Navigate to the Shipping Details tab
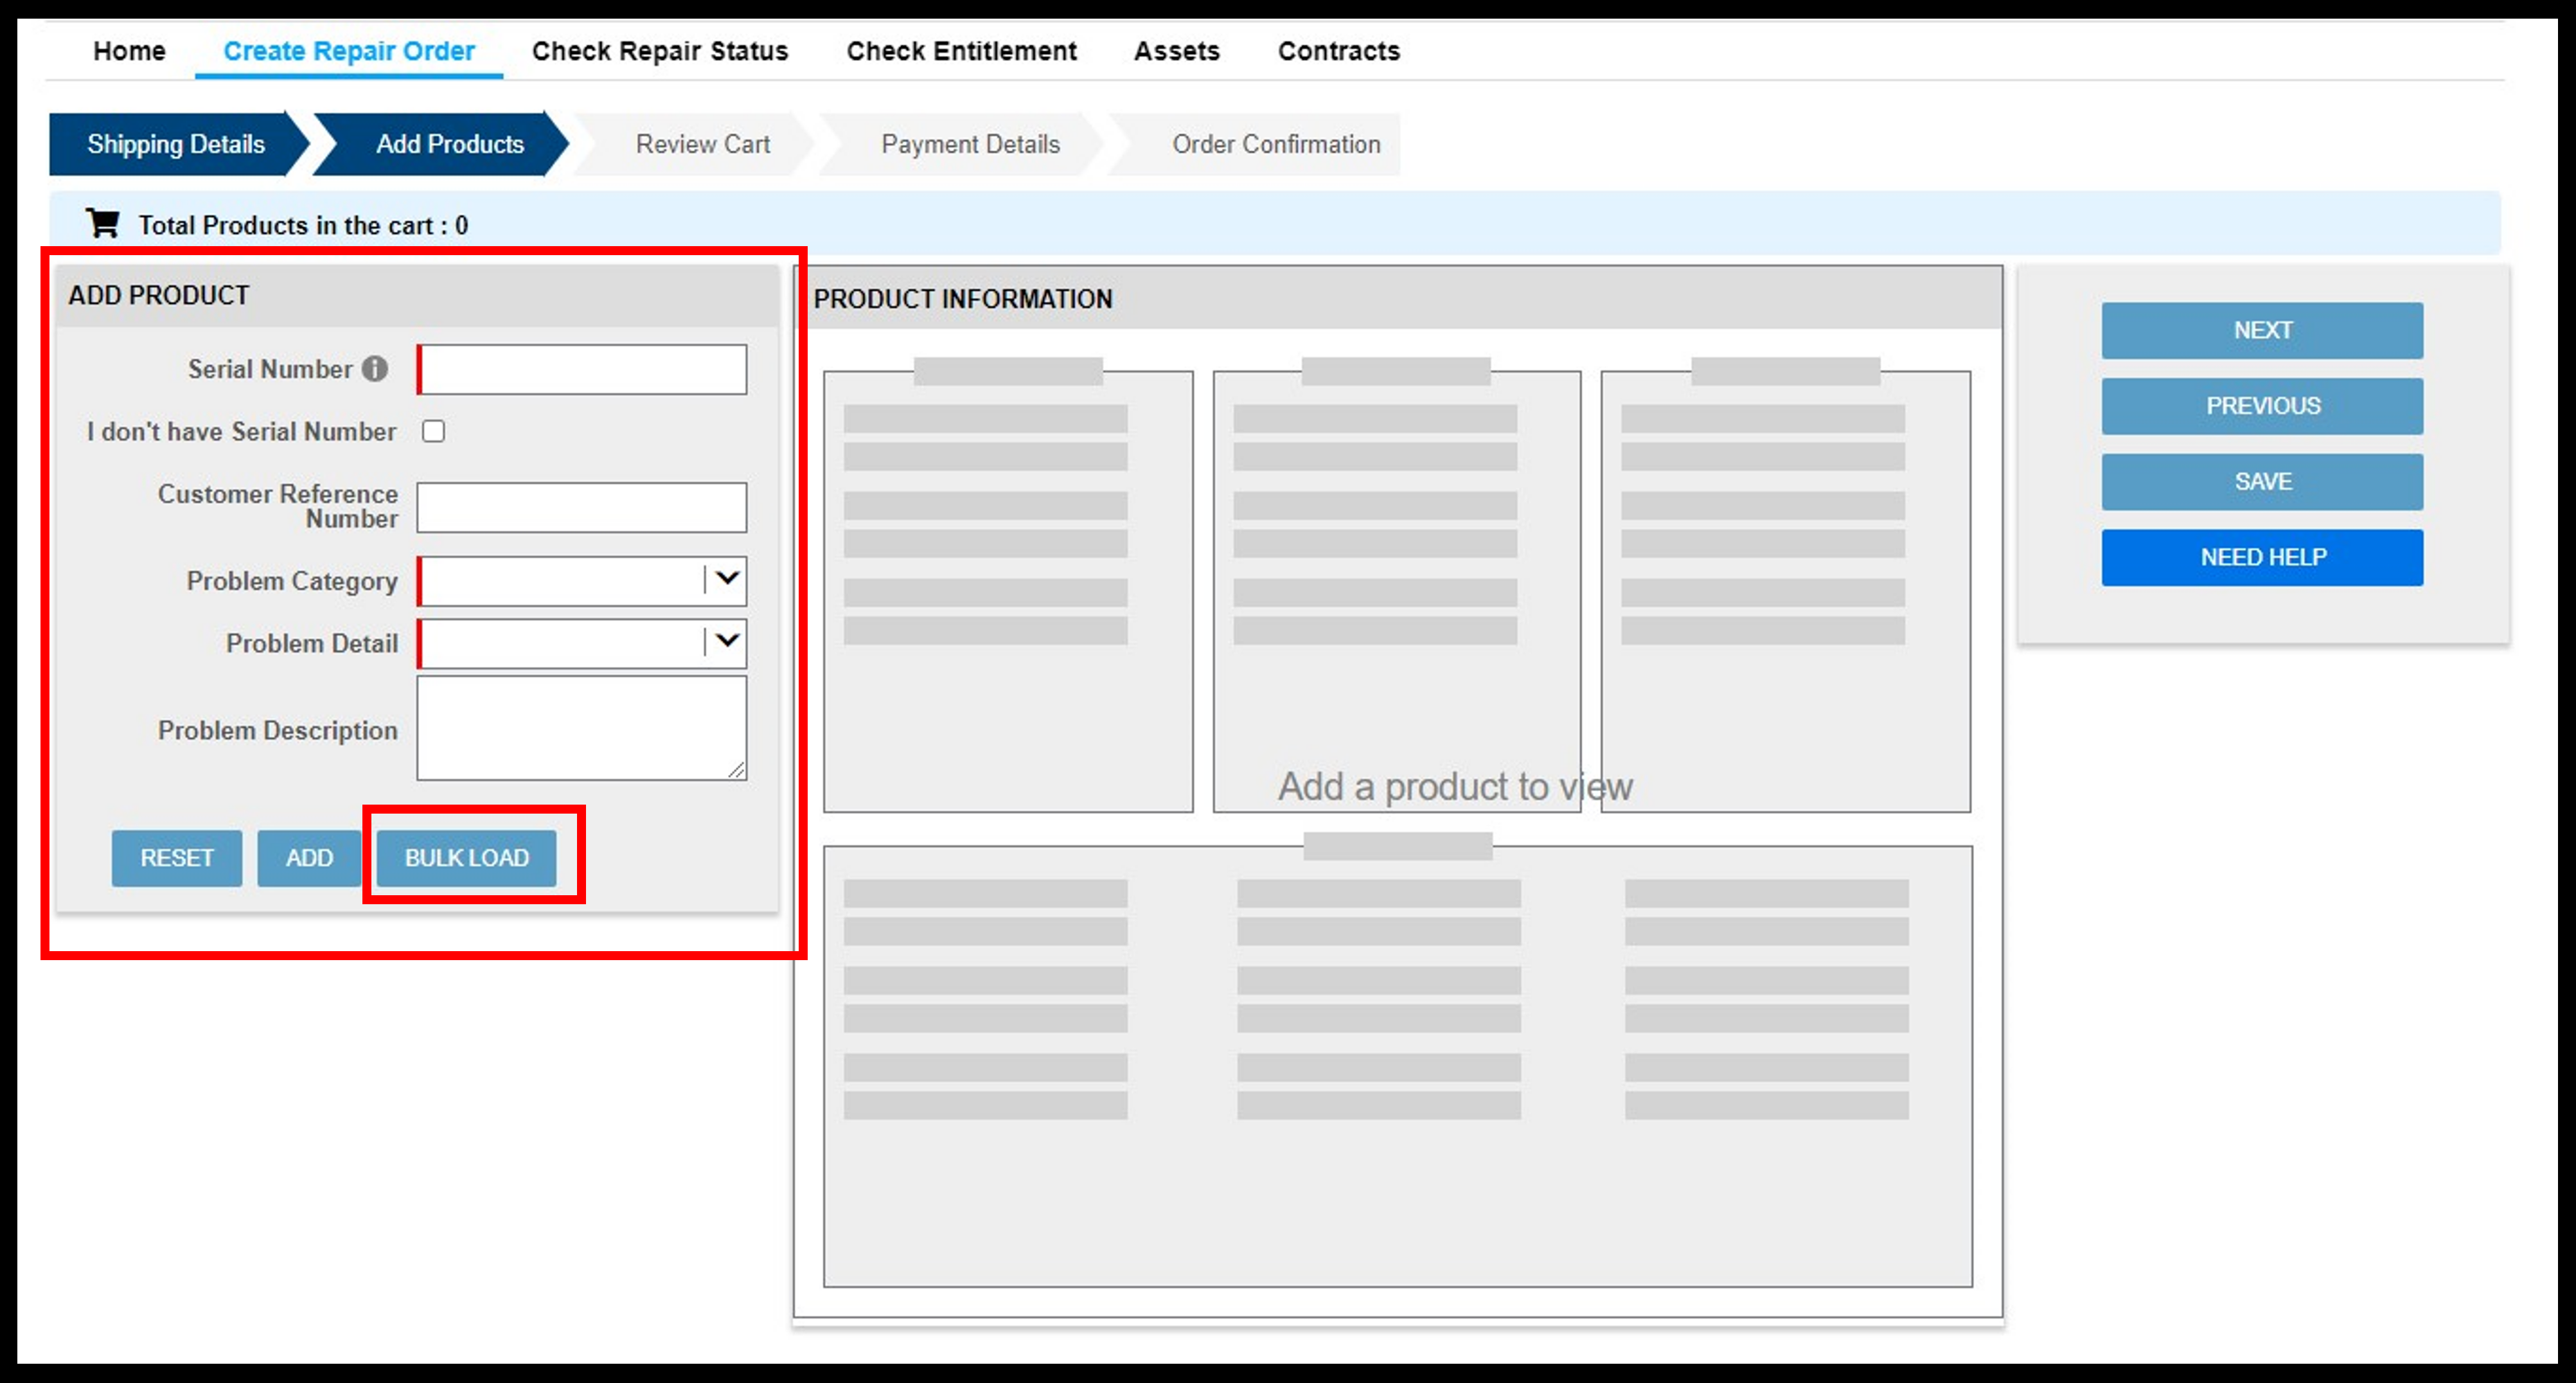Screen dimensions: 2576x1383 click(x=177, y=143)
